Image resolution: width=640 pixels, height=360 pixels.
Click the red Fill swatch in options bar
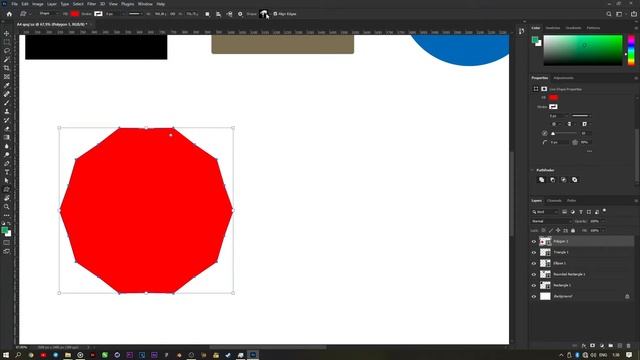[75, 14]
